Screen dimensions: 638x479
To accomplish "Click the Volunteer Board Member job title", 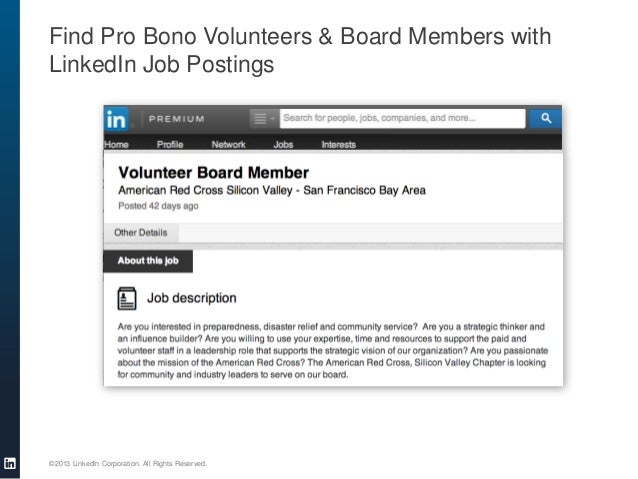I will tap(214, 173).
